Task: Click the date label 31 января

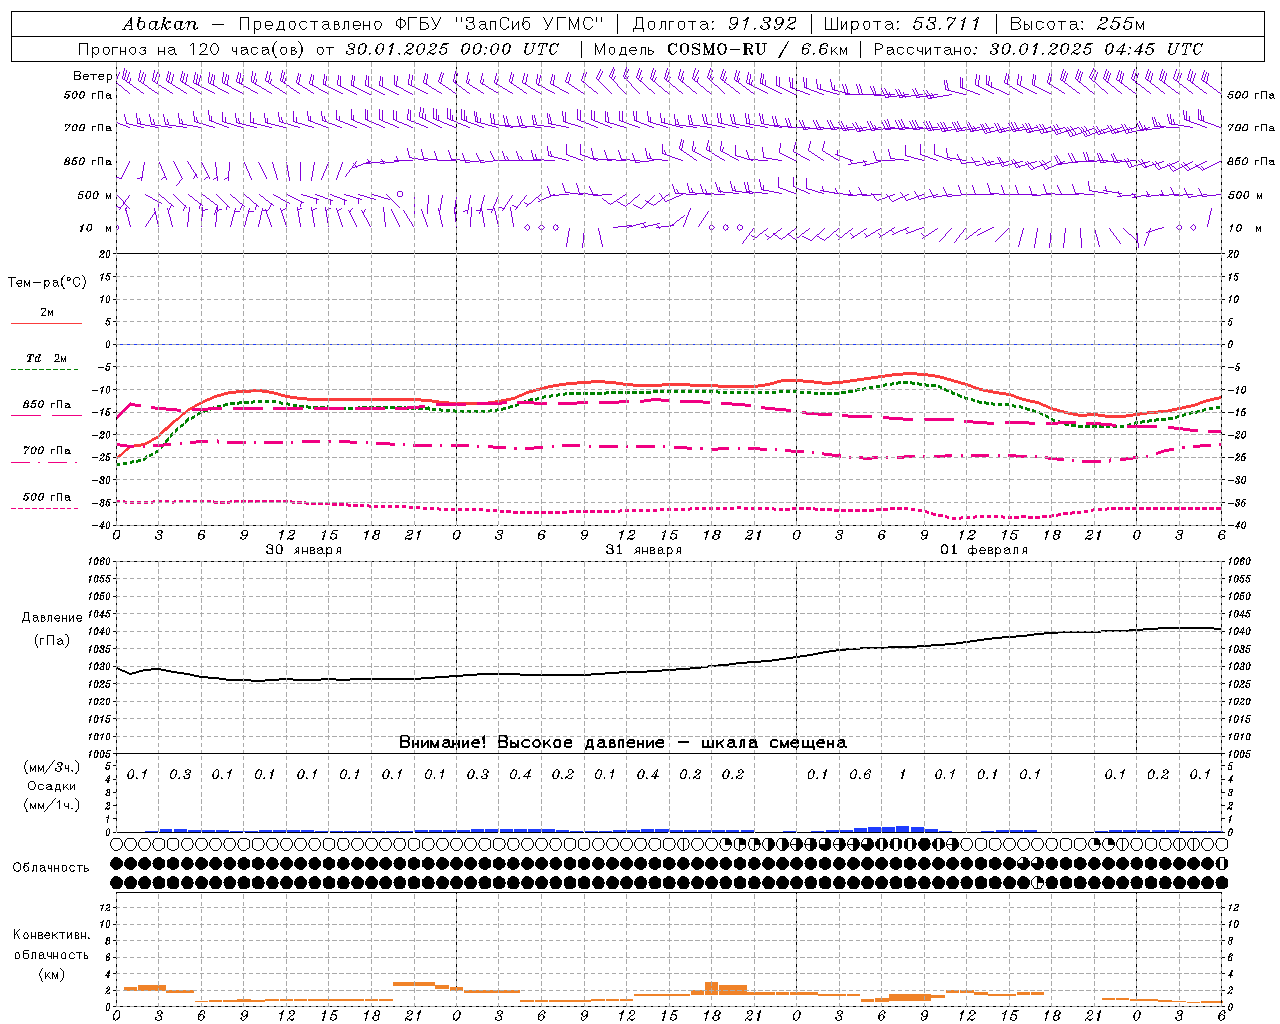Action: pos(643,550)
